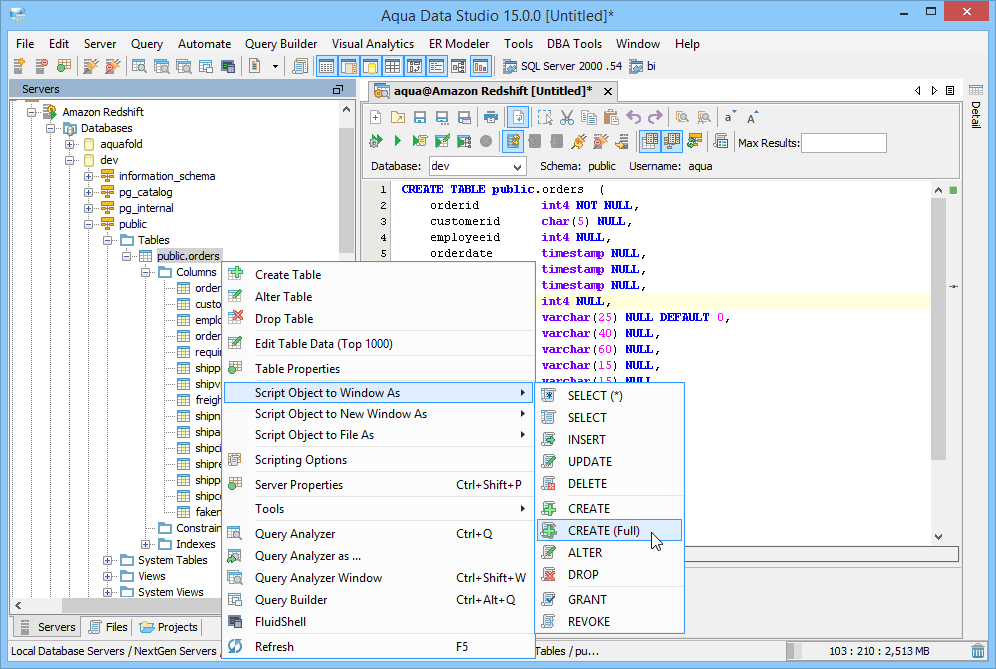Open Script Object to File As submenu
Image resolution: width=996 pixels, height=669 pixels.
coord(378,435)
